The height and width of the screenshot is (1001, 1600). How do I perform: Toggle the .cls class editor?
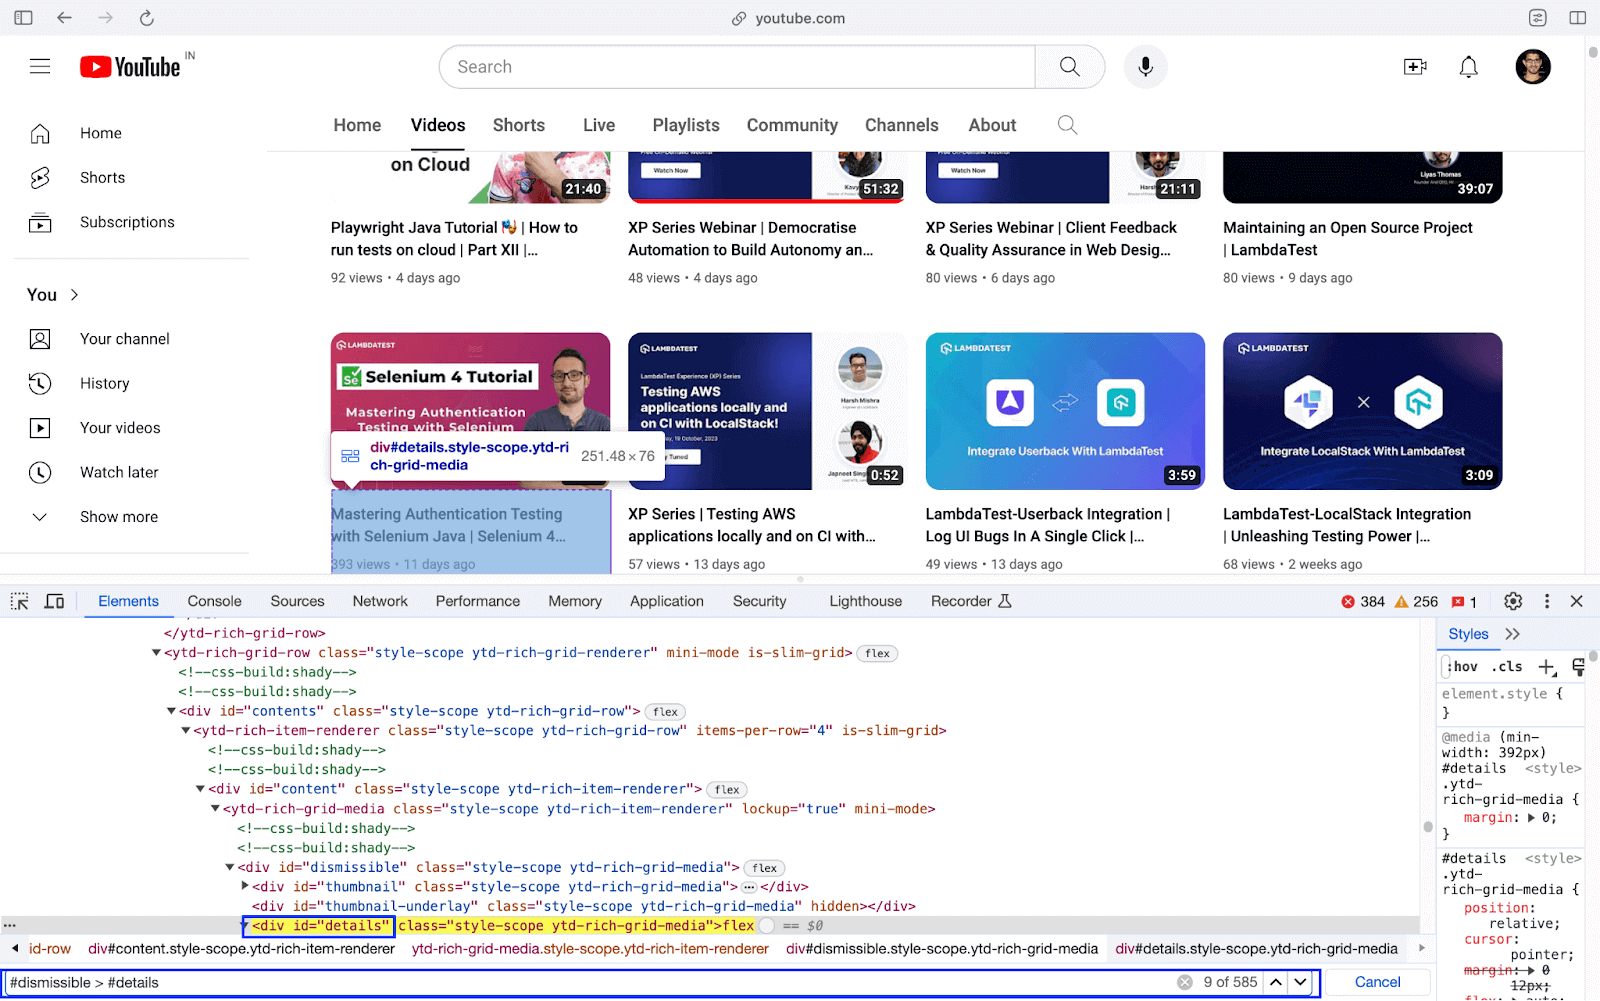click(x=1507, y=667)
